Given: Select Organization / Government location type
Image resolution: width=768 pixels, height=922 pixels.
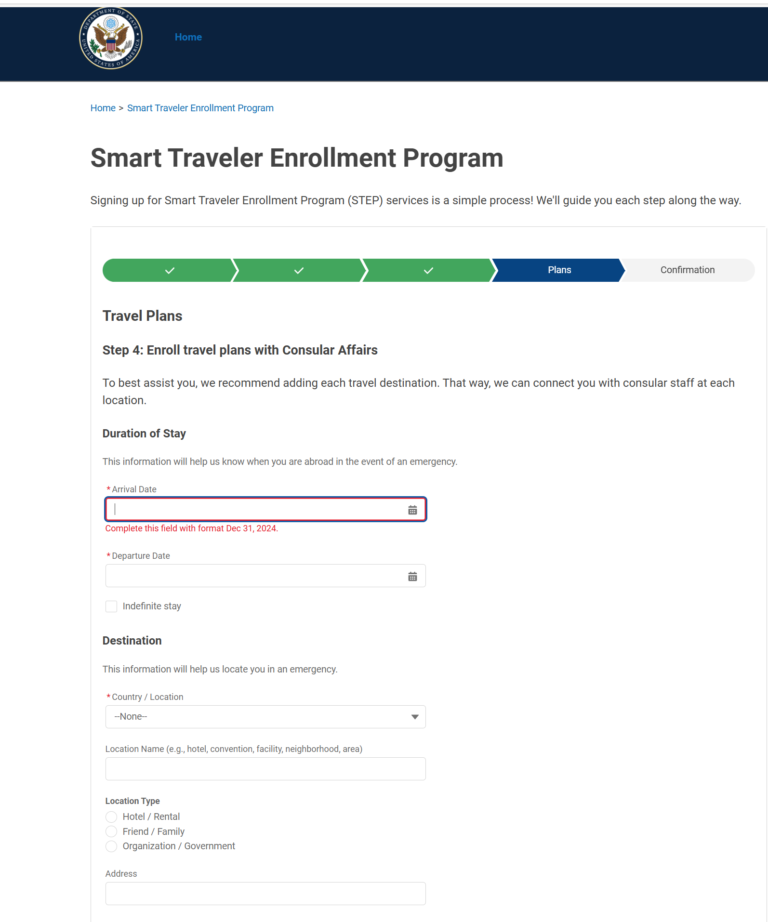Looking at the screenshot, I should tap(111, 846).
